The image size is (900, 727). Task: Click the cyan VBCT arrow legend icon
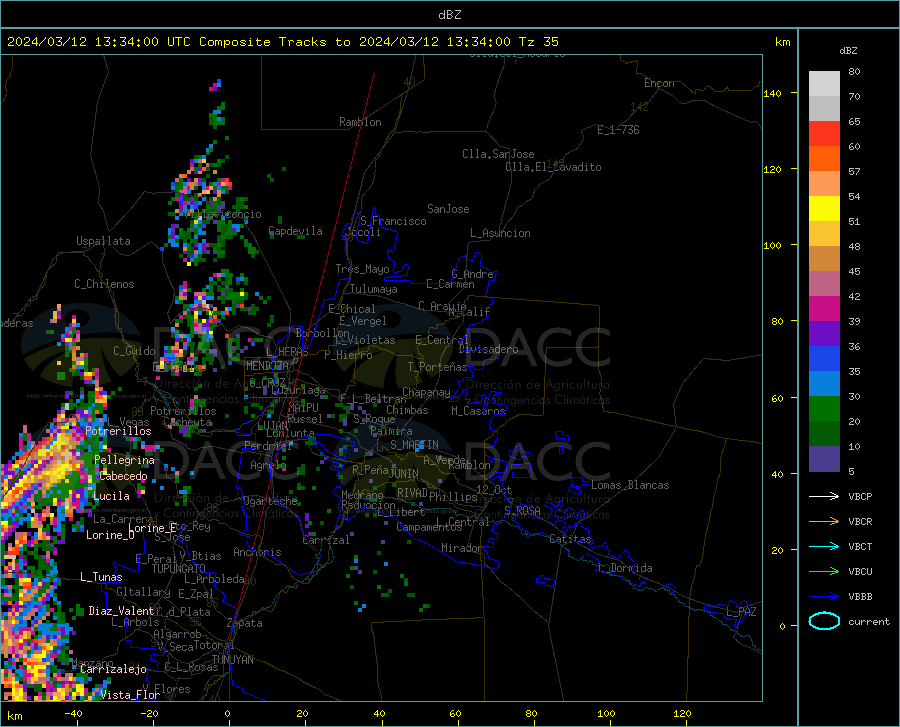click(824, 546)
